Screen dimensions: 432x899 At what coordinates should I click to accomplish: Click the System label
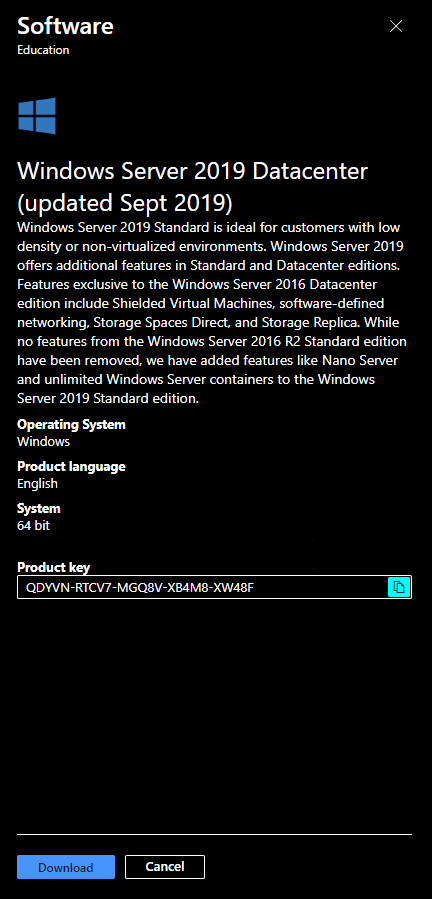pyautogui.click(x=38, y=509)
